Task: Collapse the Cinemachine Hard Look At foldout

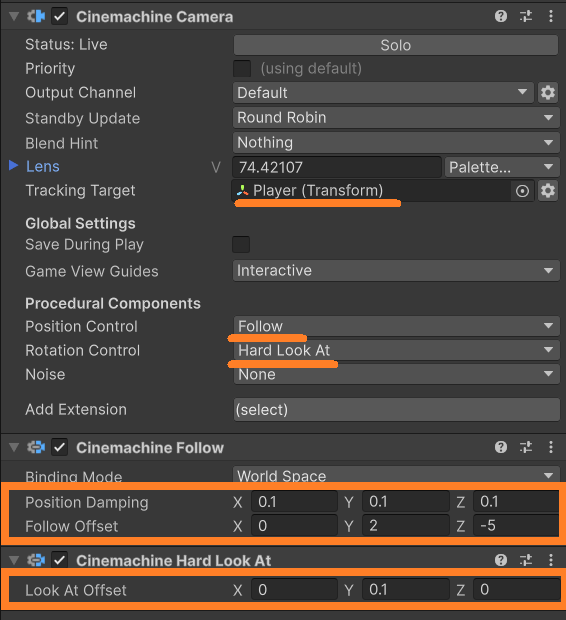Action: (x=14, y=560)
